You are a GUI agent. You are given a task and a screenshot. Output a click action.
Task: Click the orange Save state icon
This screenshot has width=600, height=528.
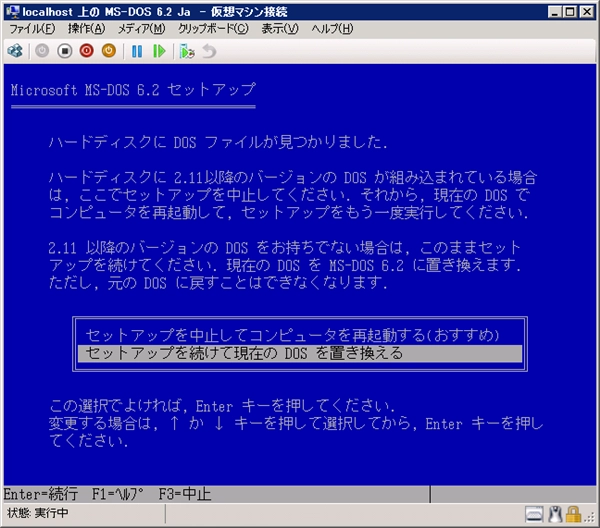coord(109,51)
